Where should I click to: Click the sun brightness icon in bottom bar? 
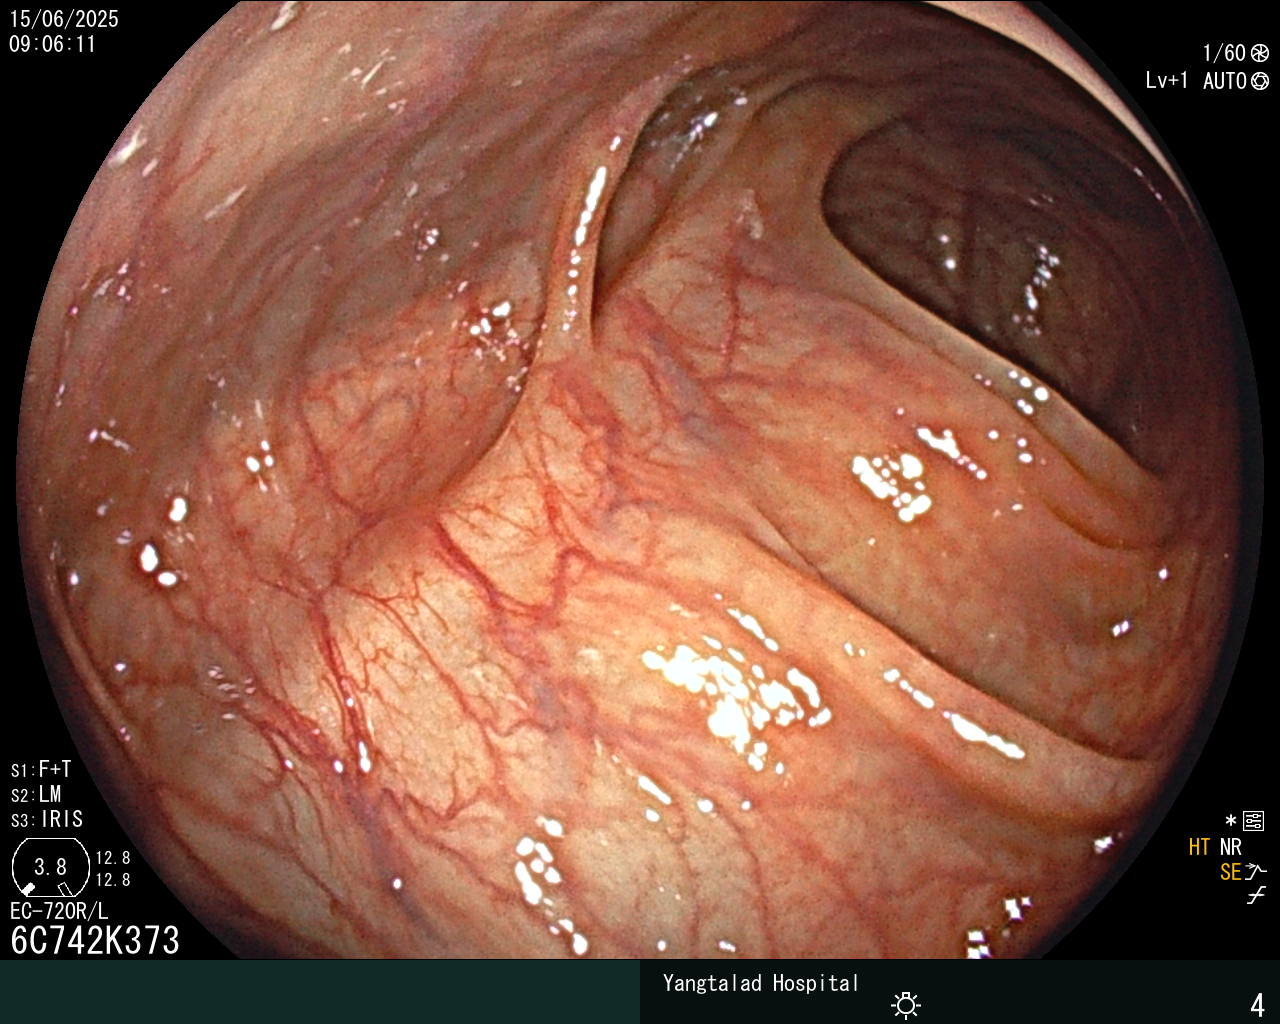(x=906, y=1004)
